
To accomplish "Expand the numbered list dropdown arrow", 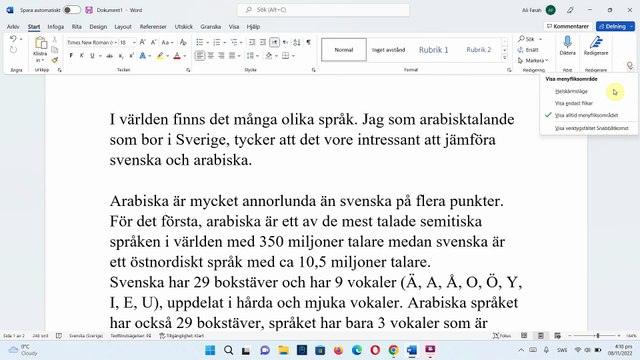I will pyautogui.click(x=224, y=42).
